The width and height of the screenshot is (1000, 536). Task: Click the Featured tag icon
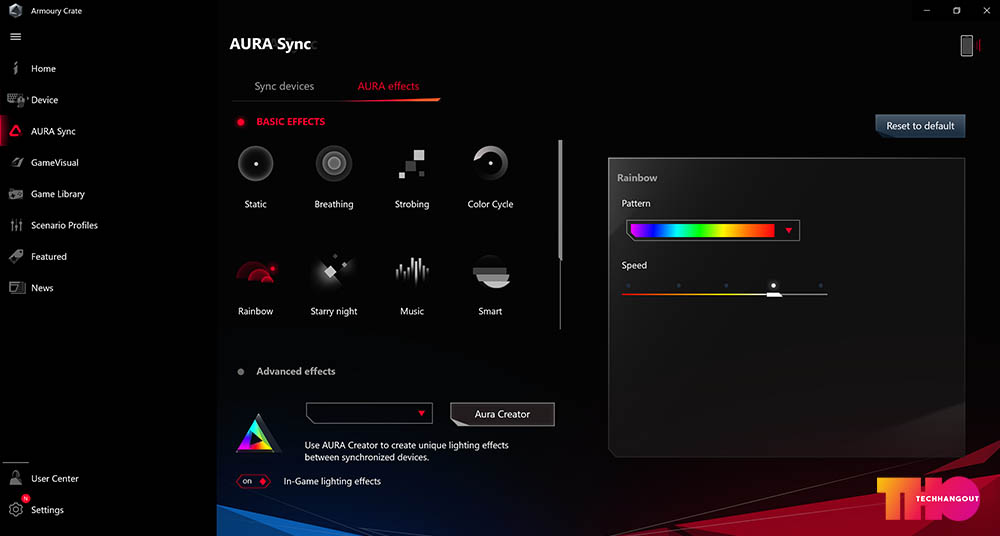click(16, 257)
